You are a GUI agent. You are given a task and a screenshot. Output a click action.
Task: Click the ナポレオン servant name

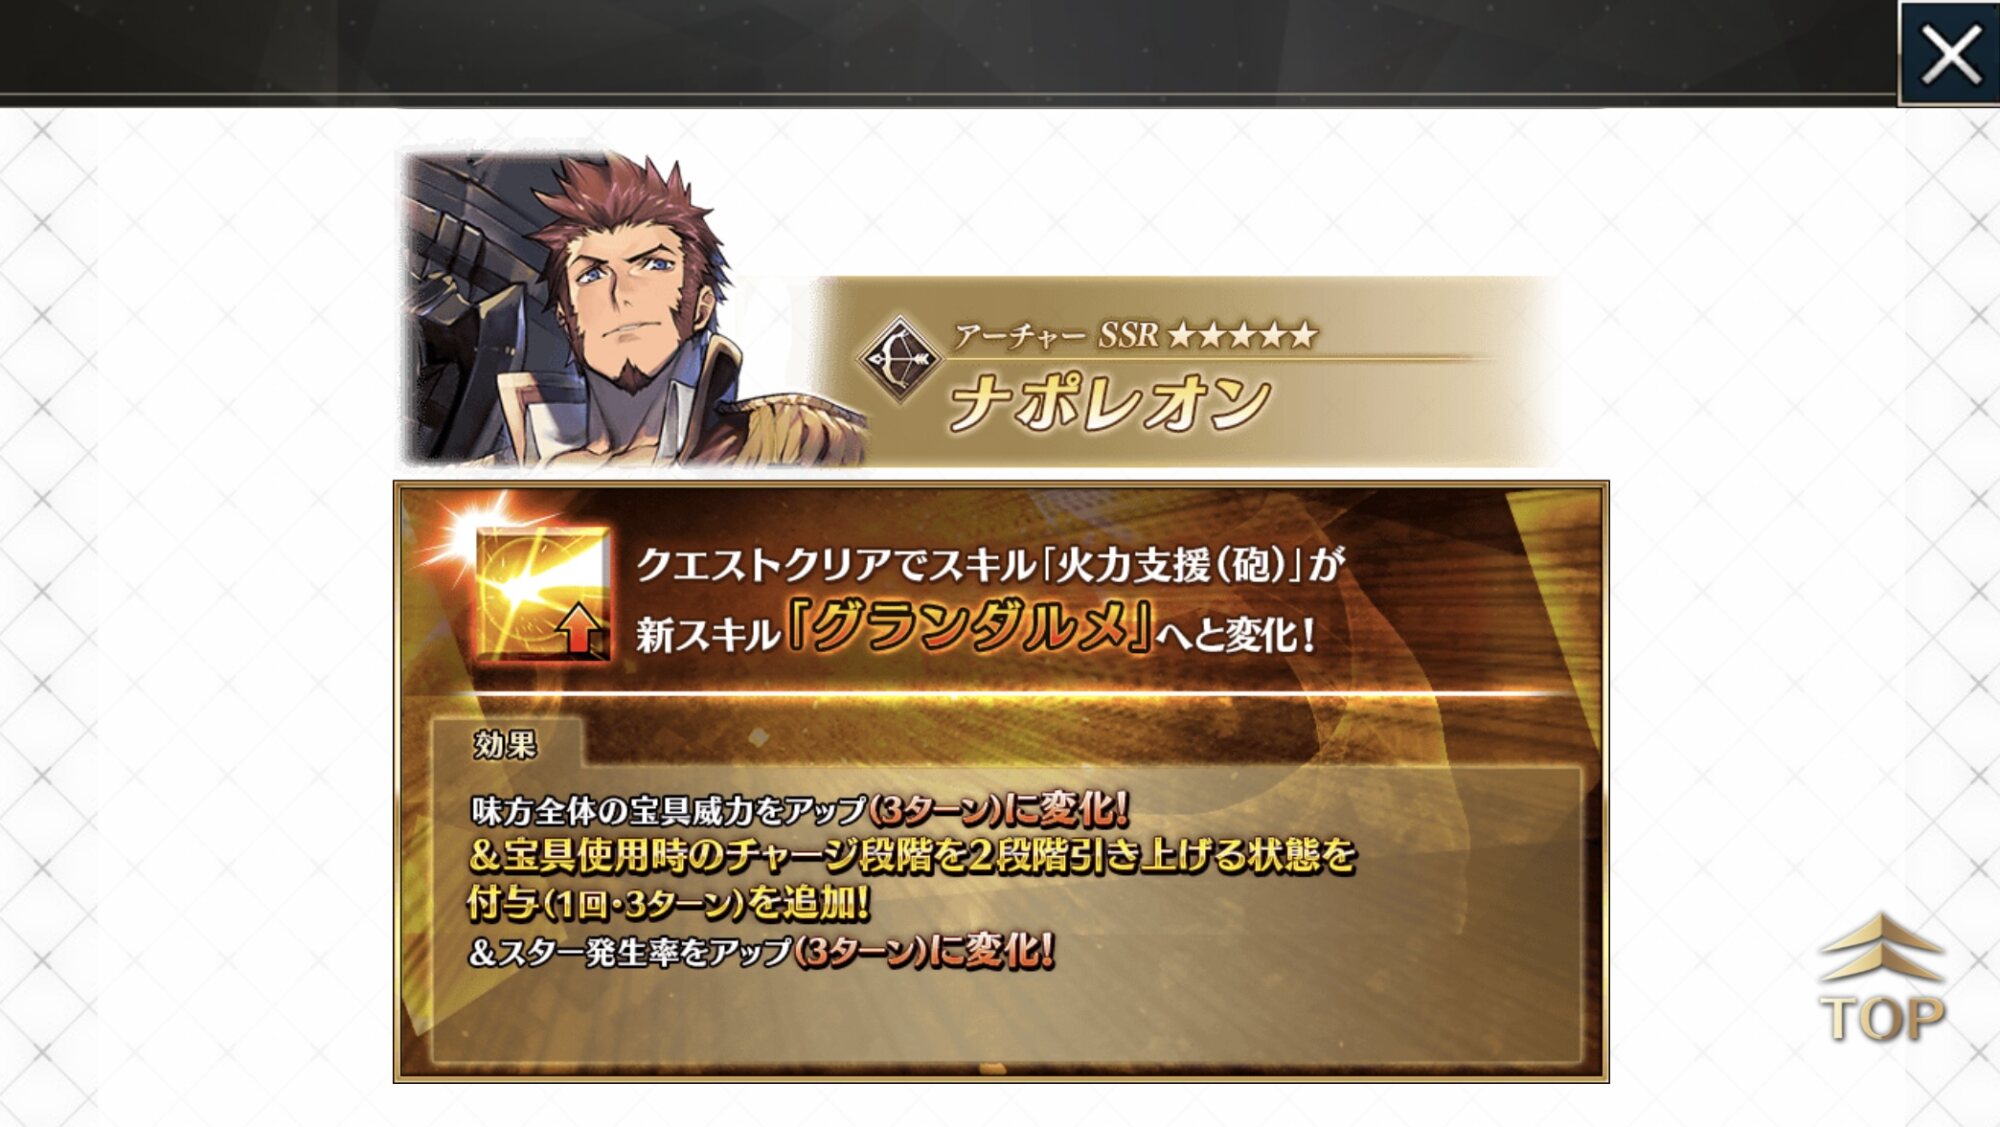[1109, 403]
